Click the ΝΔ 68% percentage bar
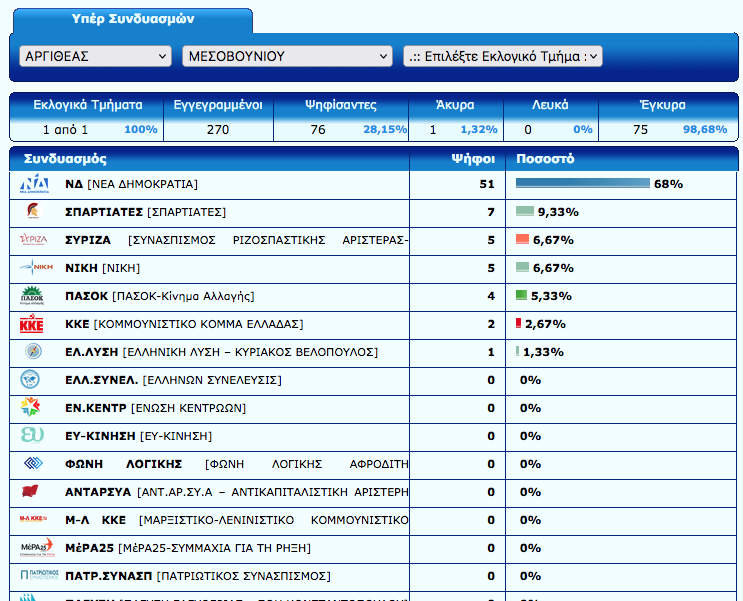 582,184
